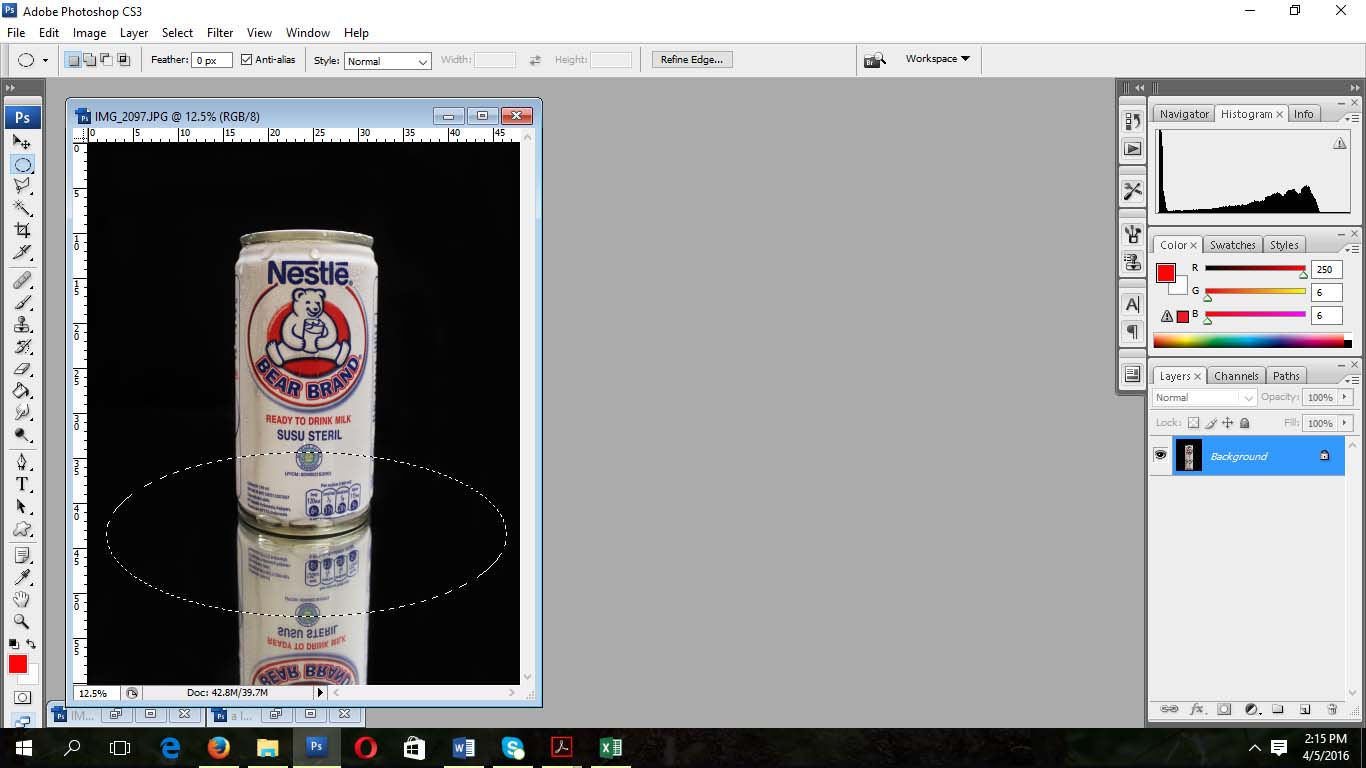Viewport: 1366px width, 768px height.
Task: Toggle lock all in Layers panel
Action: tap(1243, 423)
